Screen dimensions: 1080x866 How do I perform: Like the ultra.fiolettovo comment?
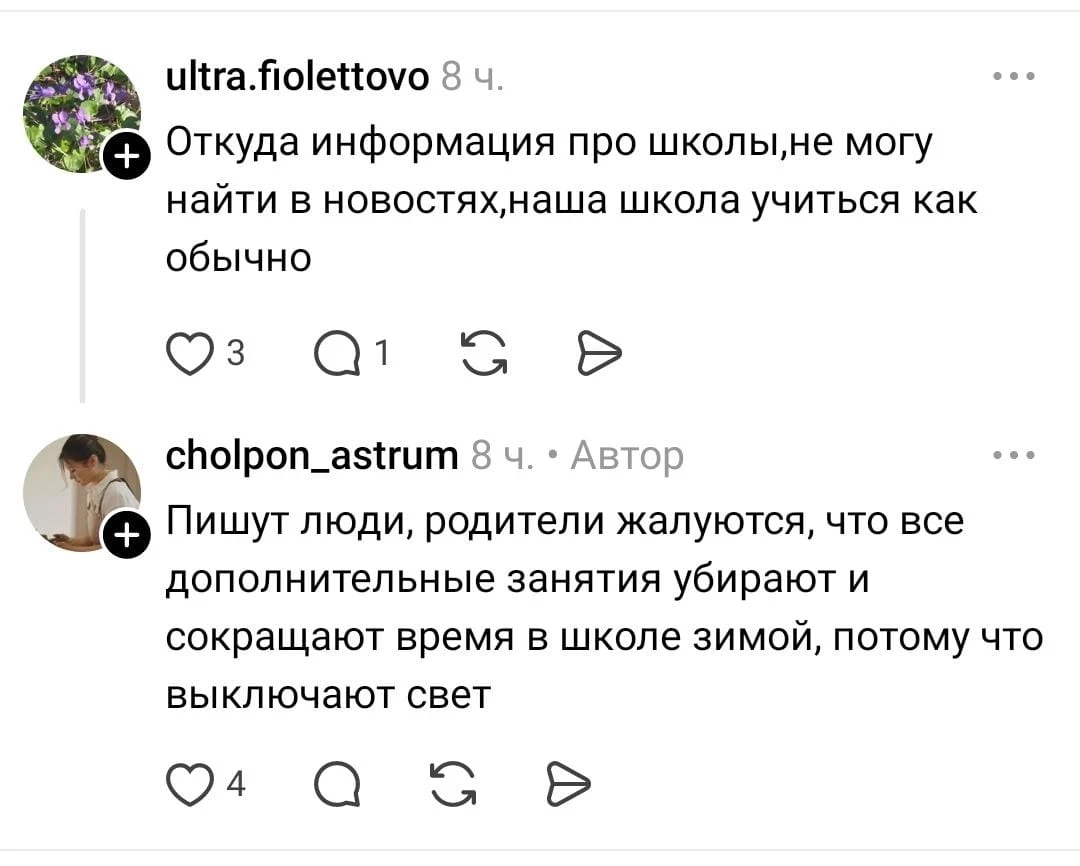pyautogui.click(x=186, y=352)
